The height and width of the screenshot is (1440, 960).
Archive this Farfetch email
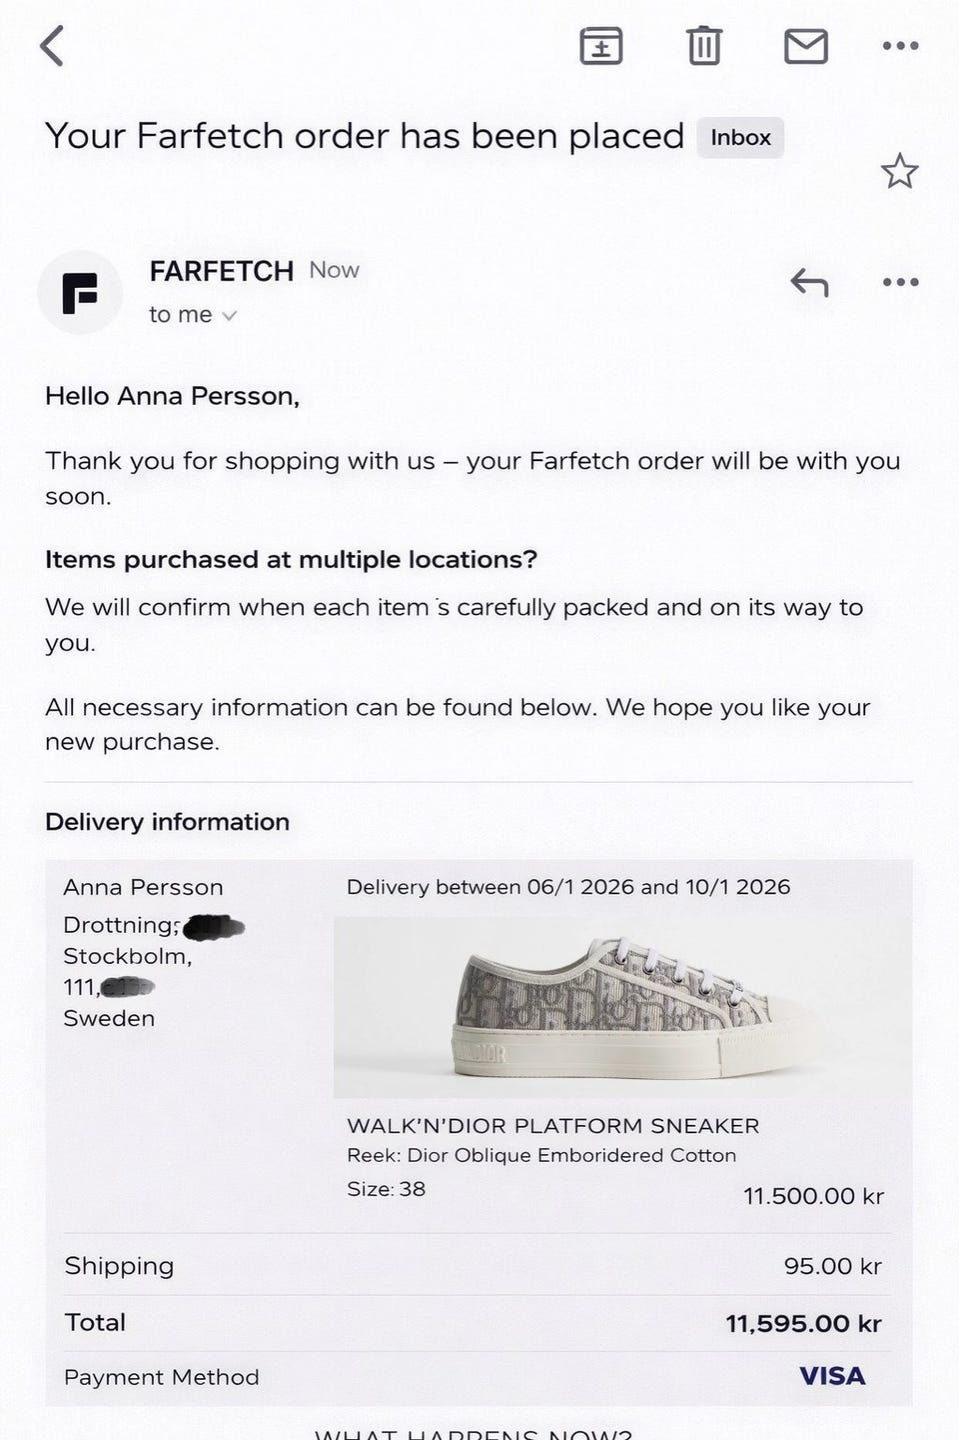(x=601, y=46)
